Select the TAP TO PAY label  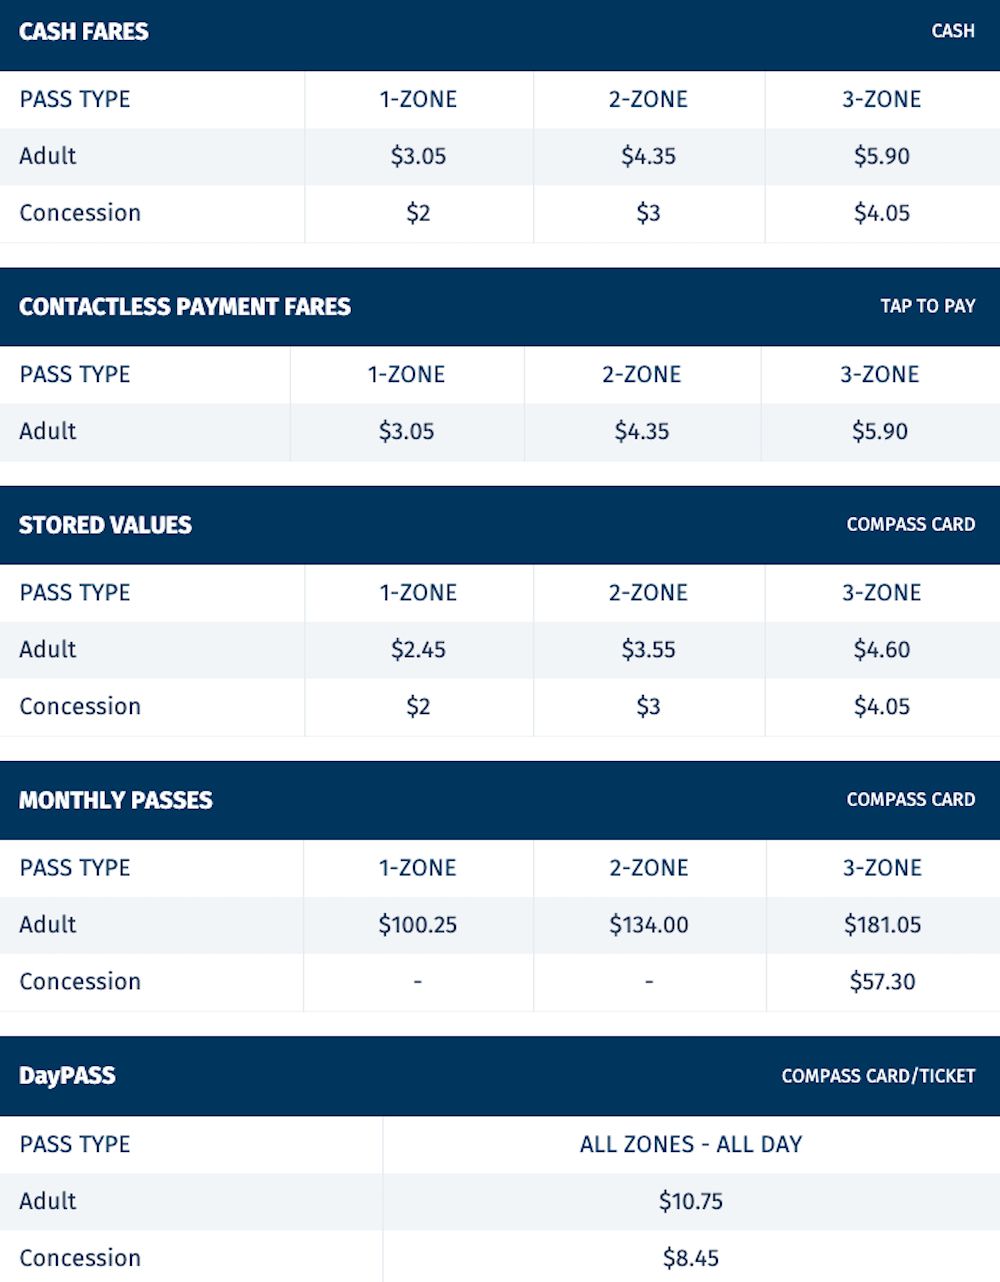pyautogui.click(x=927, y=306)
